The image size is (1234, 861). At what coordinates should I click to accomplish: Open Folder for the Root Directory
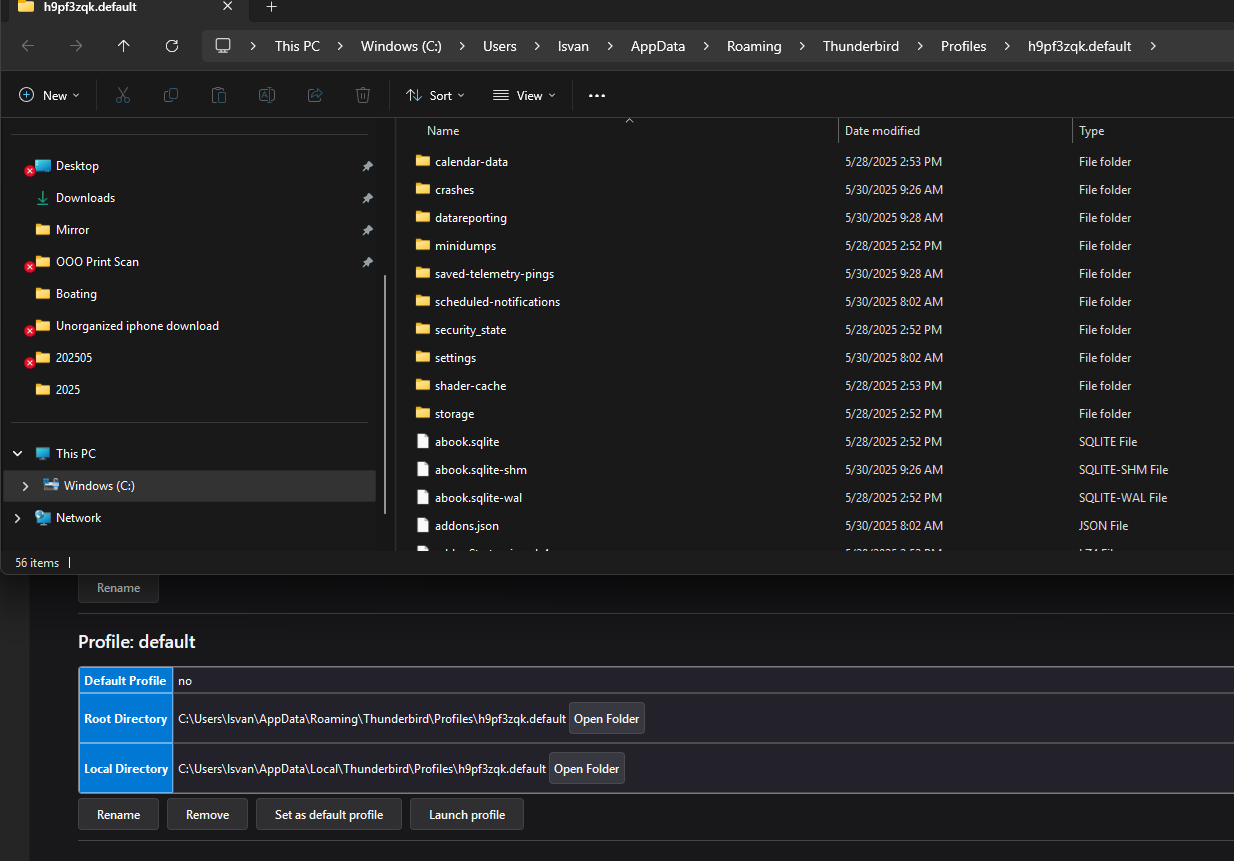(607, 719)
